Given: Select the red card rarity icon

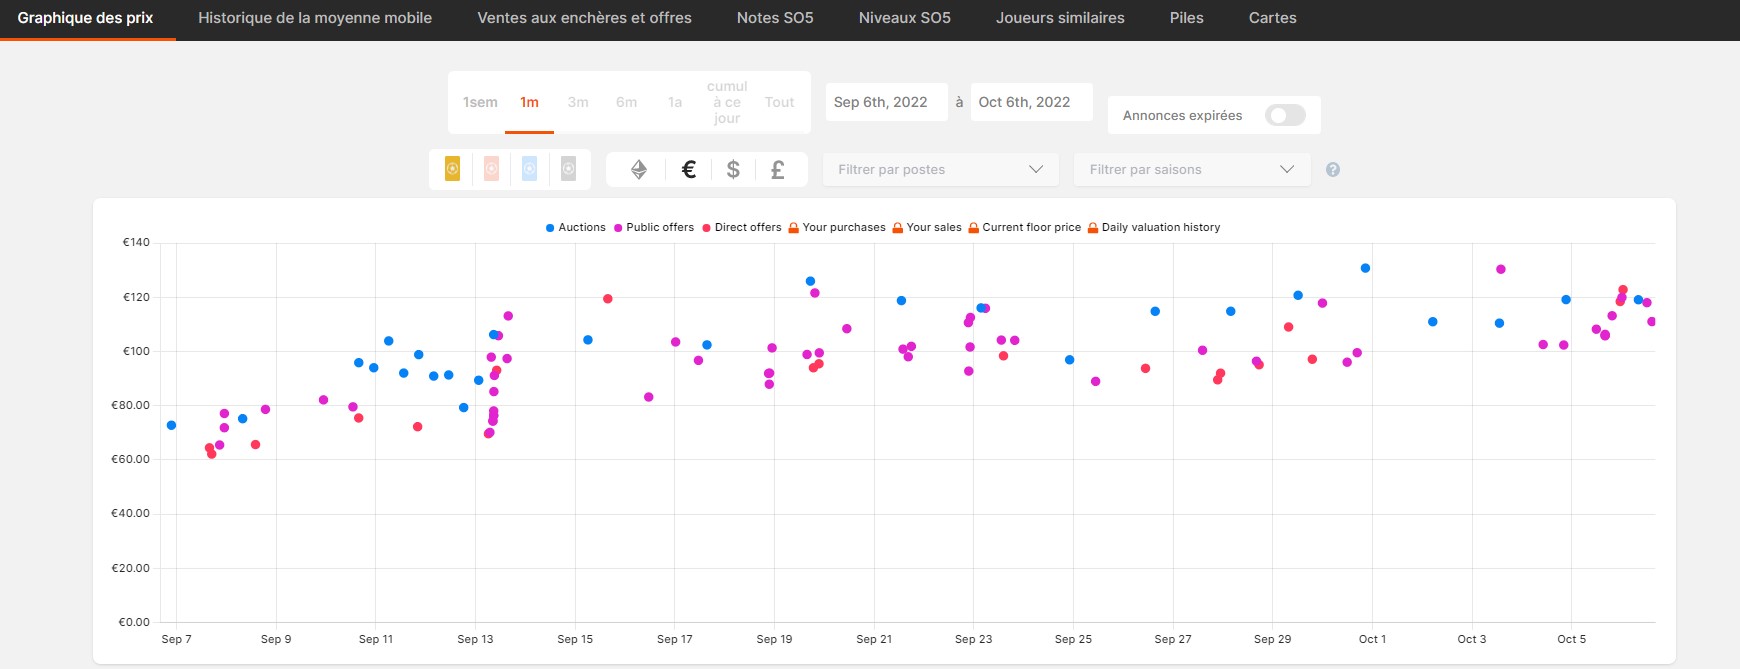Looking at the screenshot, I should pyautogui.click(x=491, y=169).
